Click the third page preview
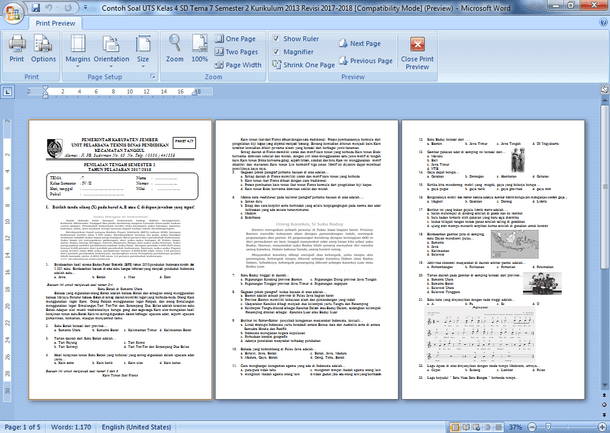The width and height of the screenshot is (610, 433). click(x=493, y=259)
